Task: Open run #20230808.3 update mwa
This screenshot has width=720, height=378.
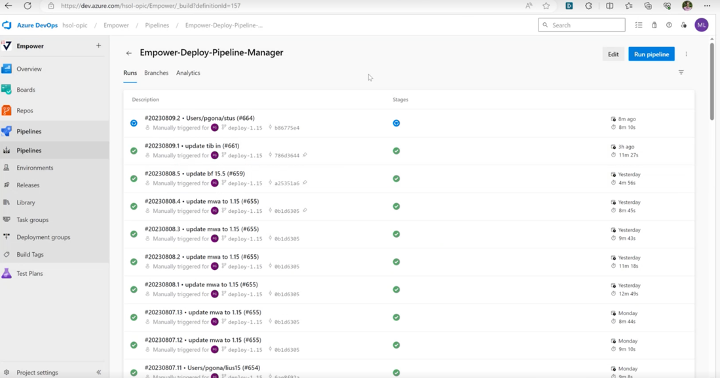Action: (202, 229)
